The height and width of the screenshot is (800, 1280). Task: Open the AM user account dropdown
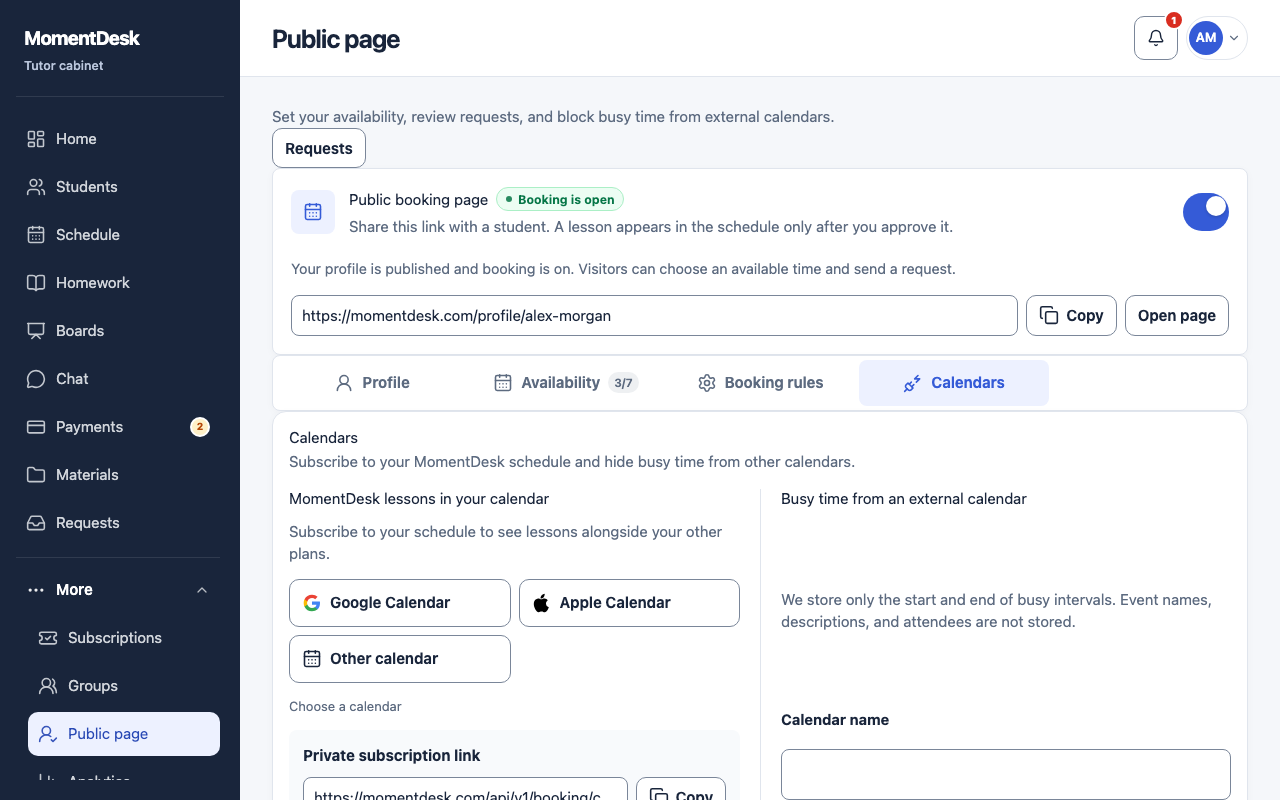(1216, 38)
